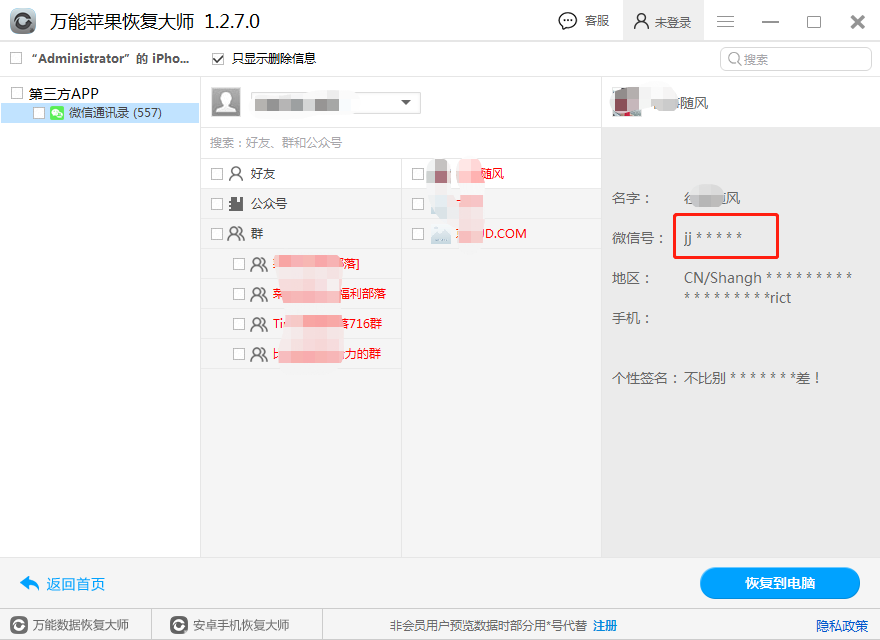Open the hamburger menu icon
Screen dimensions: 880x640
[x=725, y=21]
